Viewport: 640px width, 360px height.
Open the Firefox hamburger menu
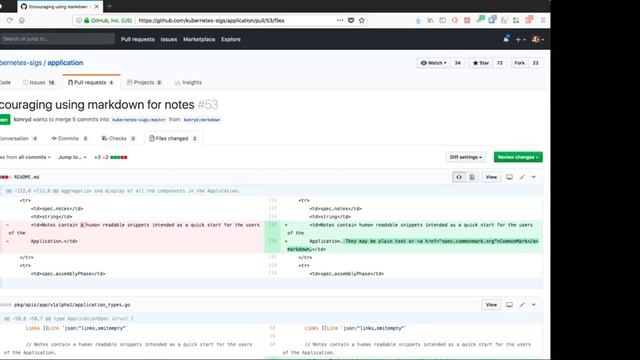click(x=543, y=20)
